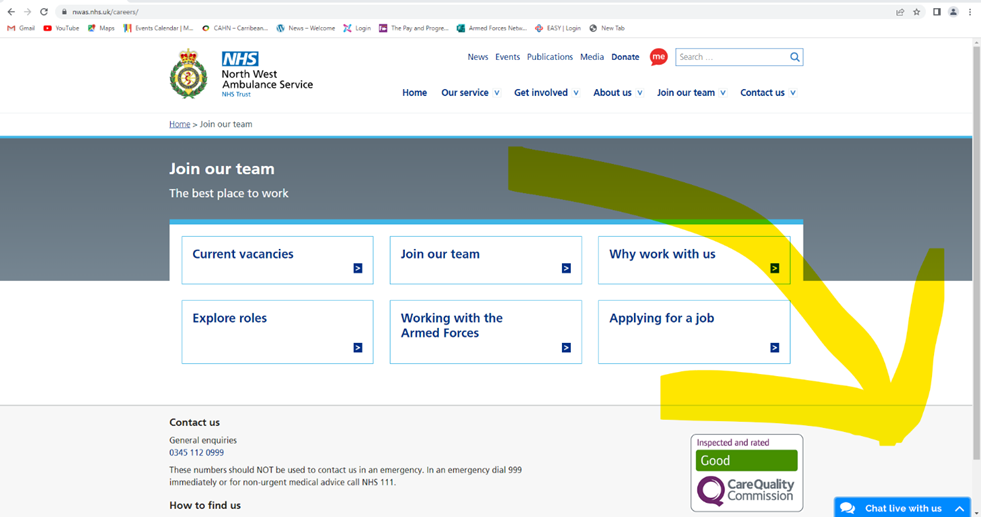Open Publications in the top menu
Viewport: 981px width, 517px height.
(550, 57)
